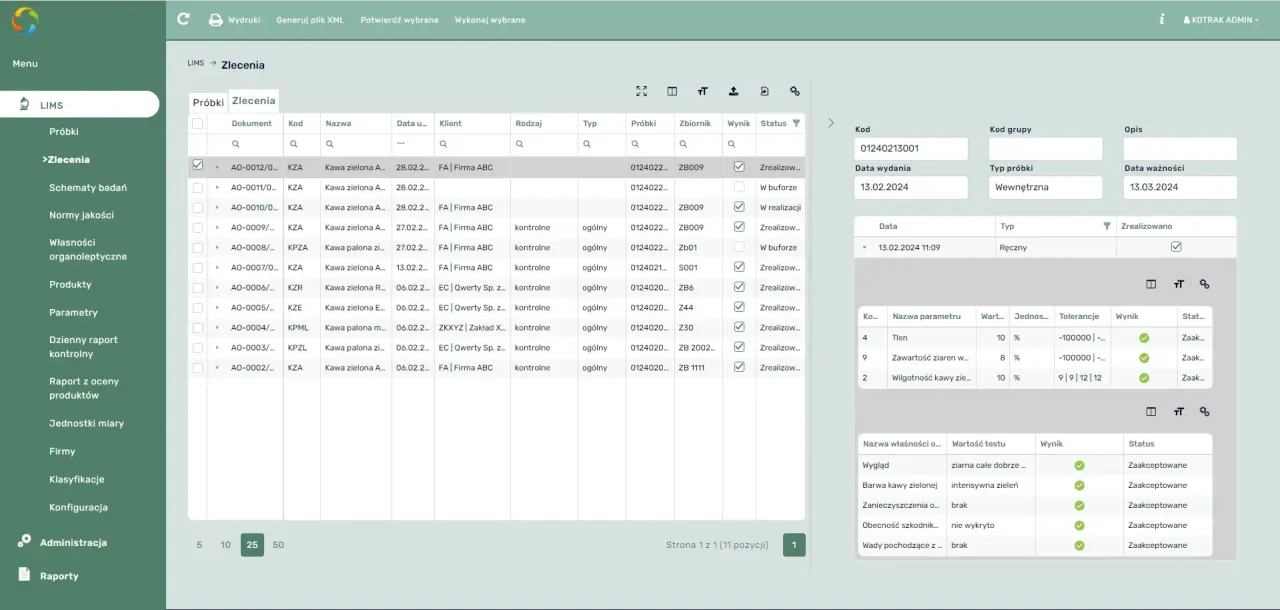1280x610 pixels.
Task: Click the refresh icon in top bar
Action: (x=183, y=19)
